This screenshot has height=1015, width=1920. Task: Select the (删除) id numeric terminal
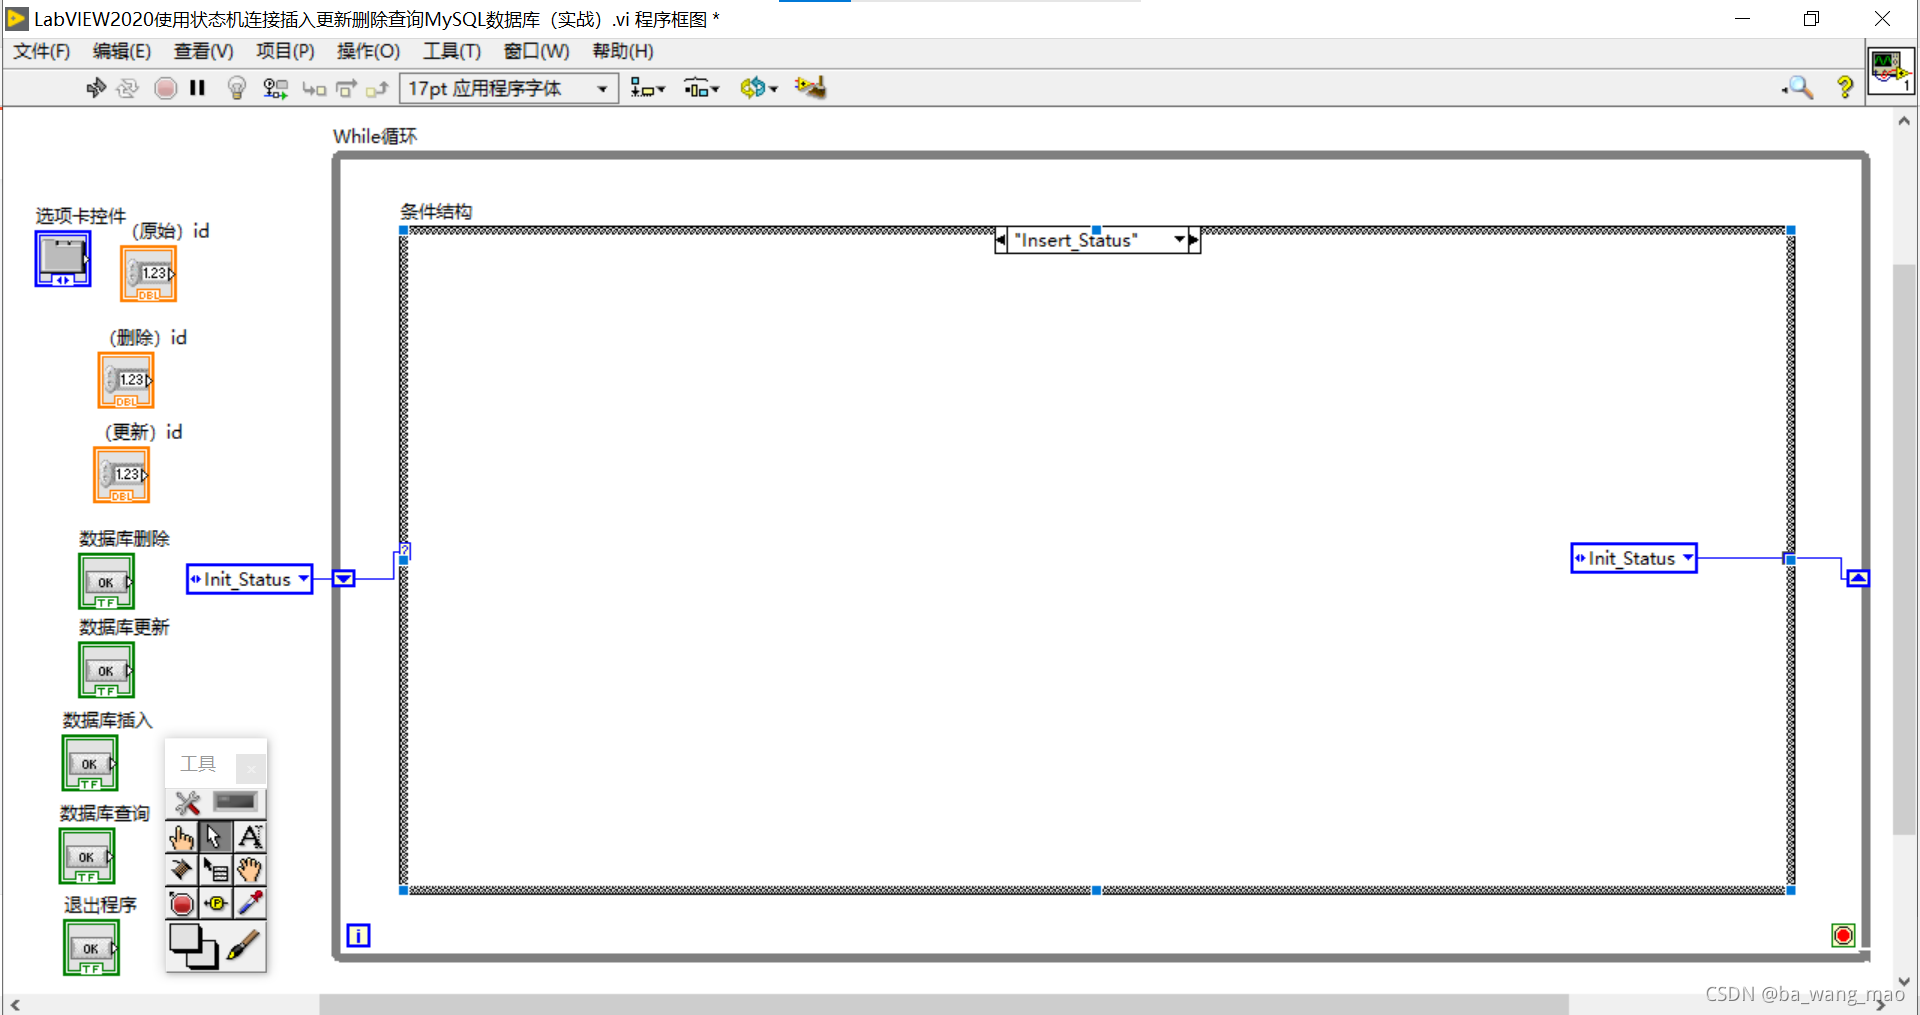(x=126, y=381)
